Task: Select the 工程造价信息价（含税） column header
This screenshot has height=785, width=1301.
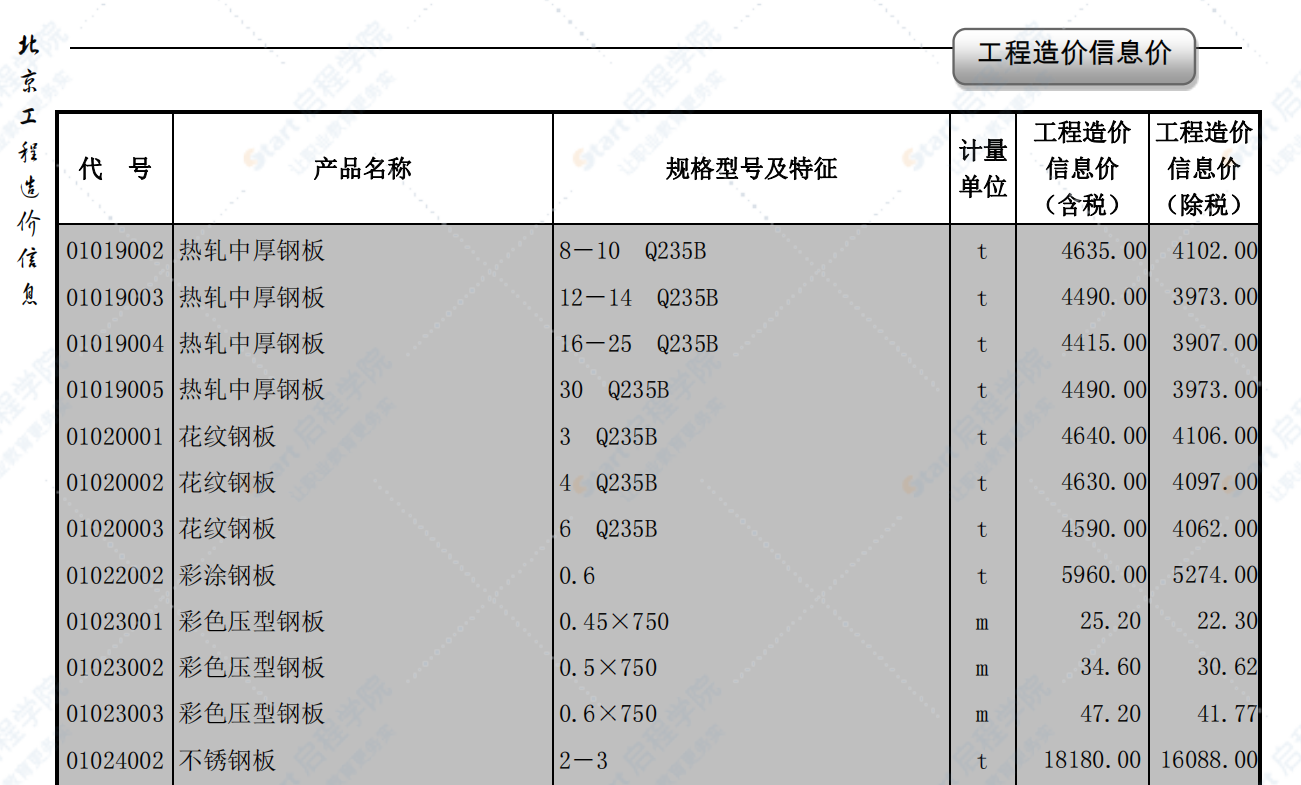Action: (x=1082, y=168)
